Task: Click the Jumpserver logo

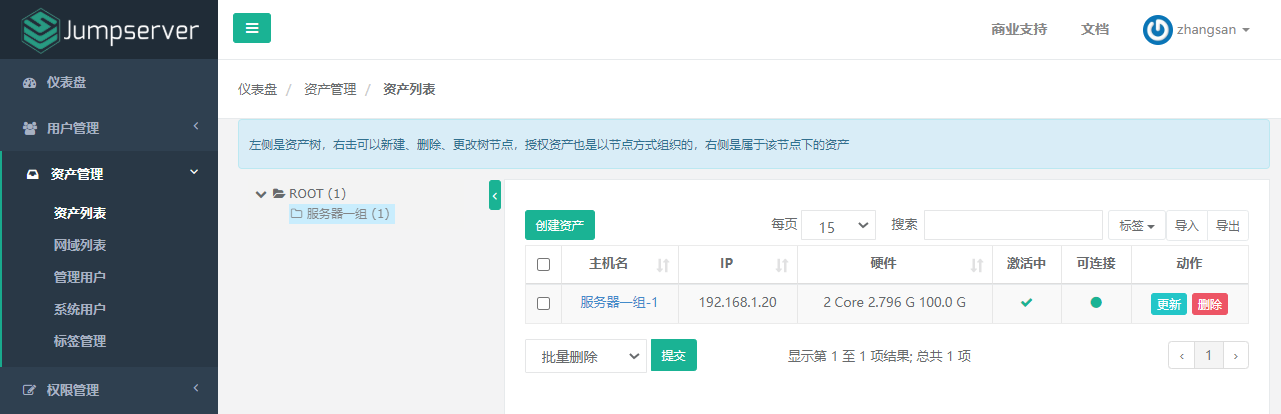Action: click(109, 29)
